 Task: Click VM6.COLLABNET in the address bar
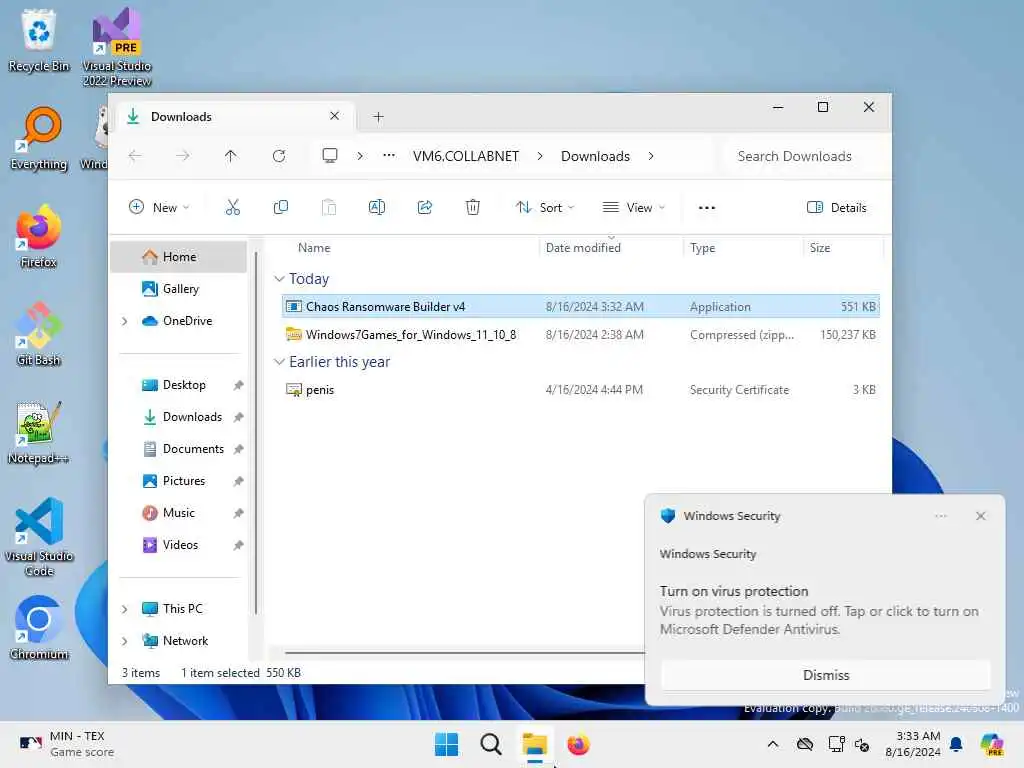click(466, 156)
